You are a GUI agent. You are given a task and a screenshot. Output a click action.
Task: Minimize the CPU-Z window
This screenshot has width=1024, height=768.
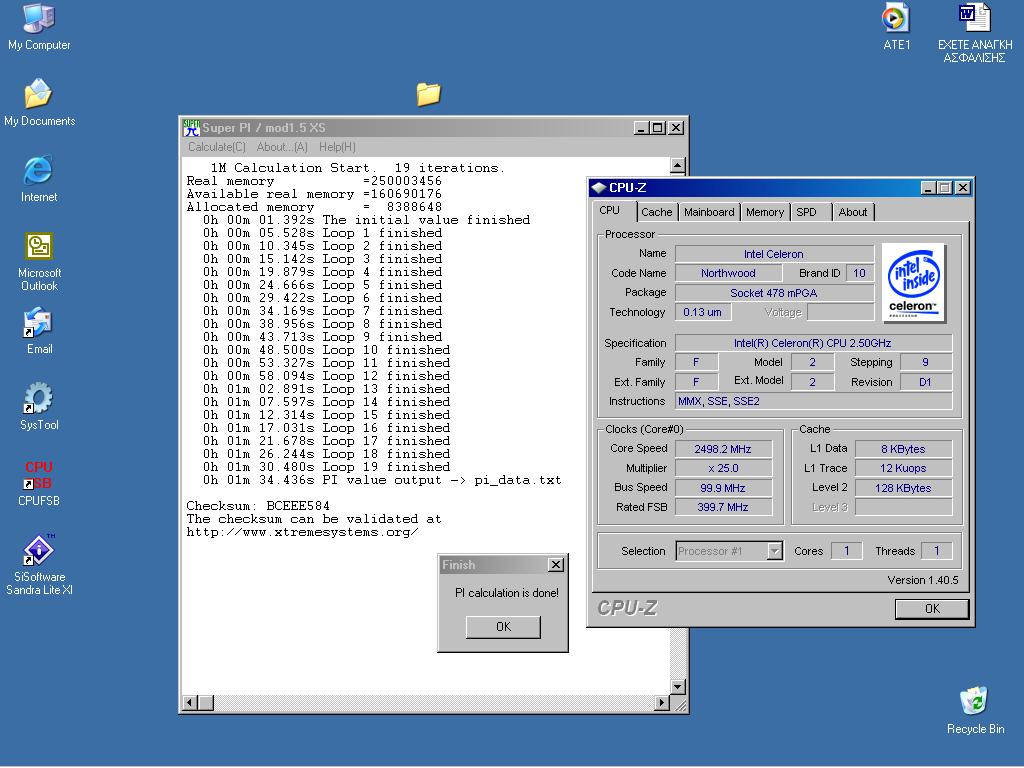pyautogui.click(x=929, y=188)
